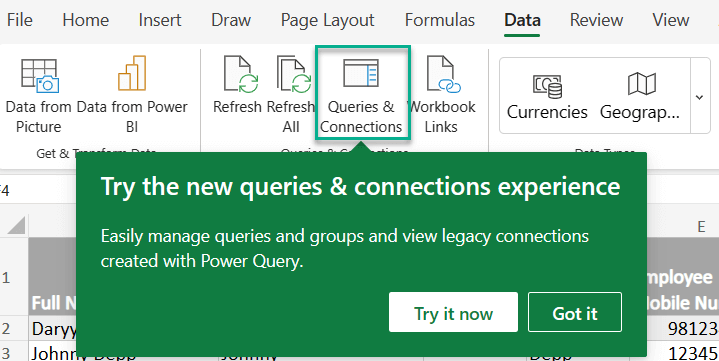Expand the Data Types gallery

(700, 96)
